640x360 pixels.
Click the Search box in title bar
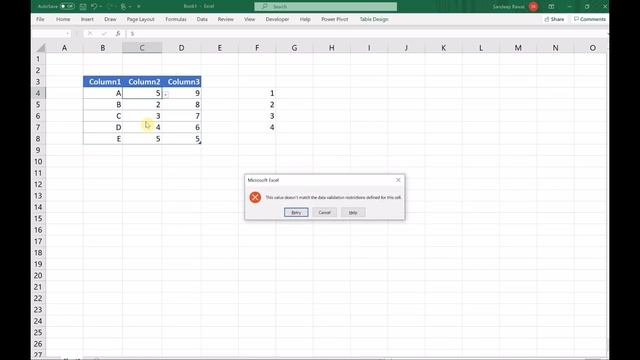(x=325, y=7)
